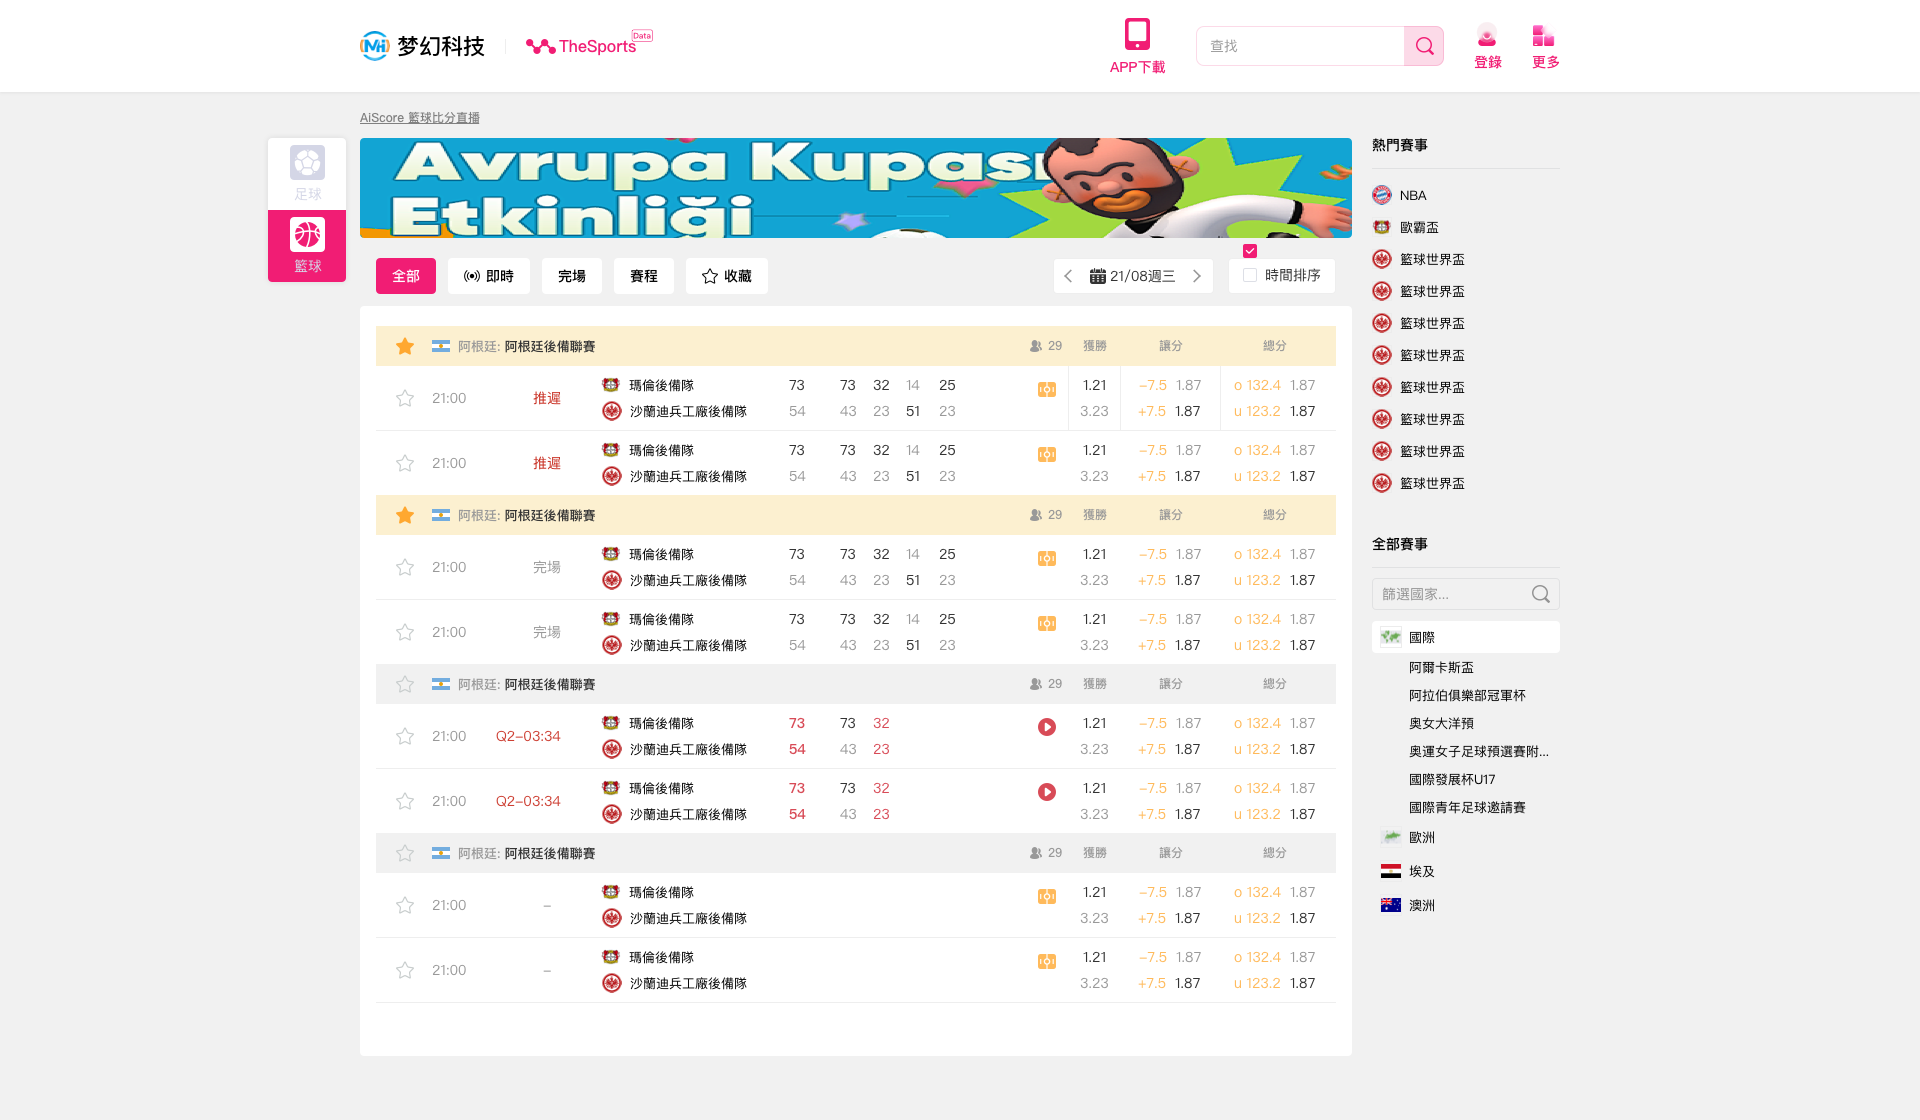The height and width of the screenshot is (1120, 1920).
Task: Click the 登錄 user icon
Action: tap(1487, 37)
